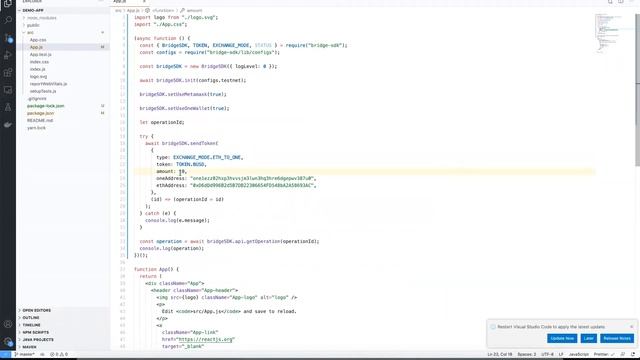This screenshot has width=640, height=360.
Task: Click Later button in notification
Action: (589, 338)
